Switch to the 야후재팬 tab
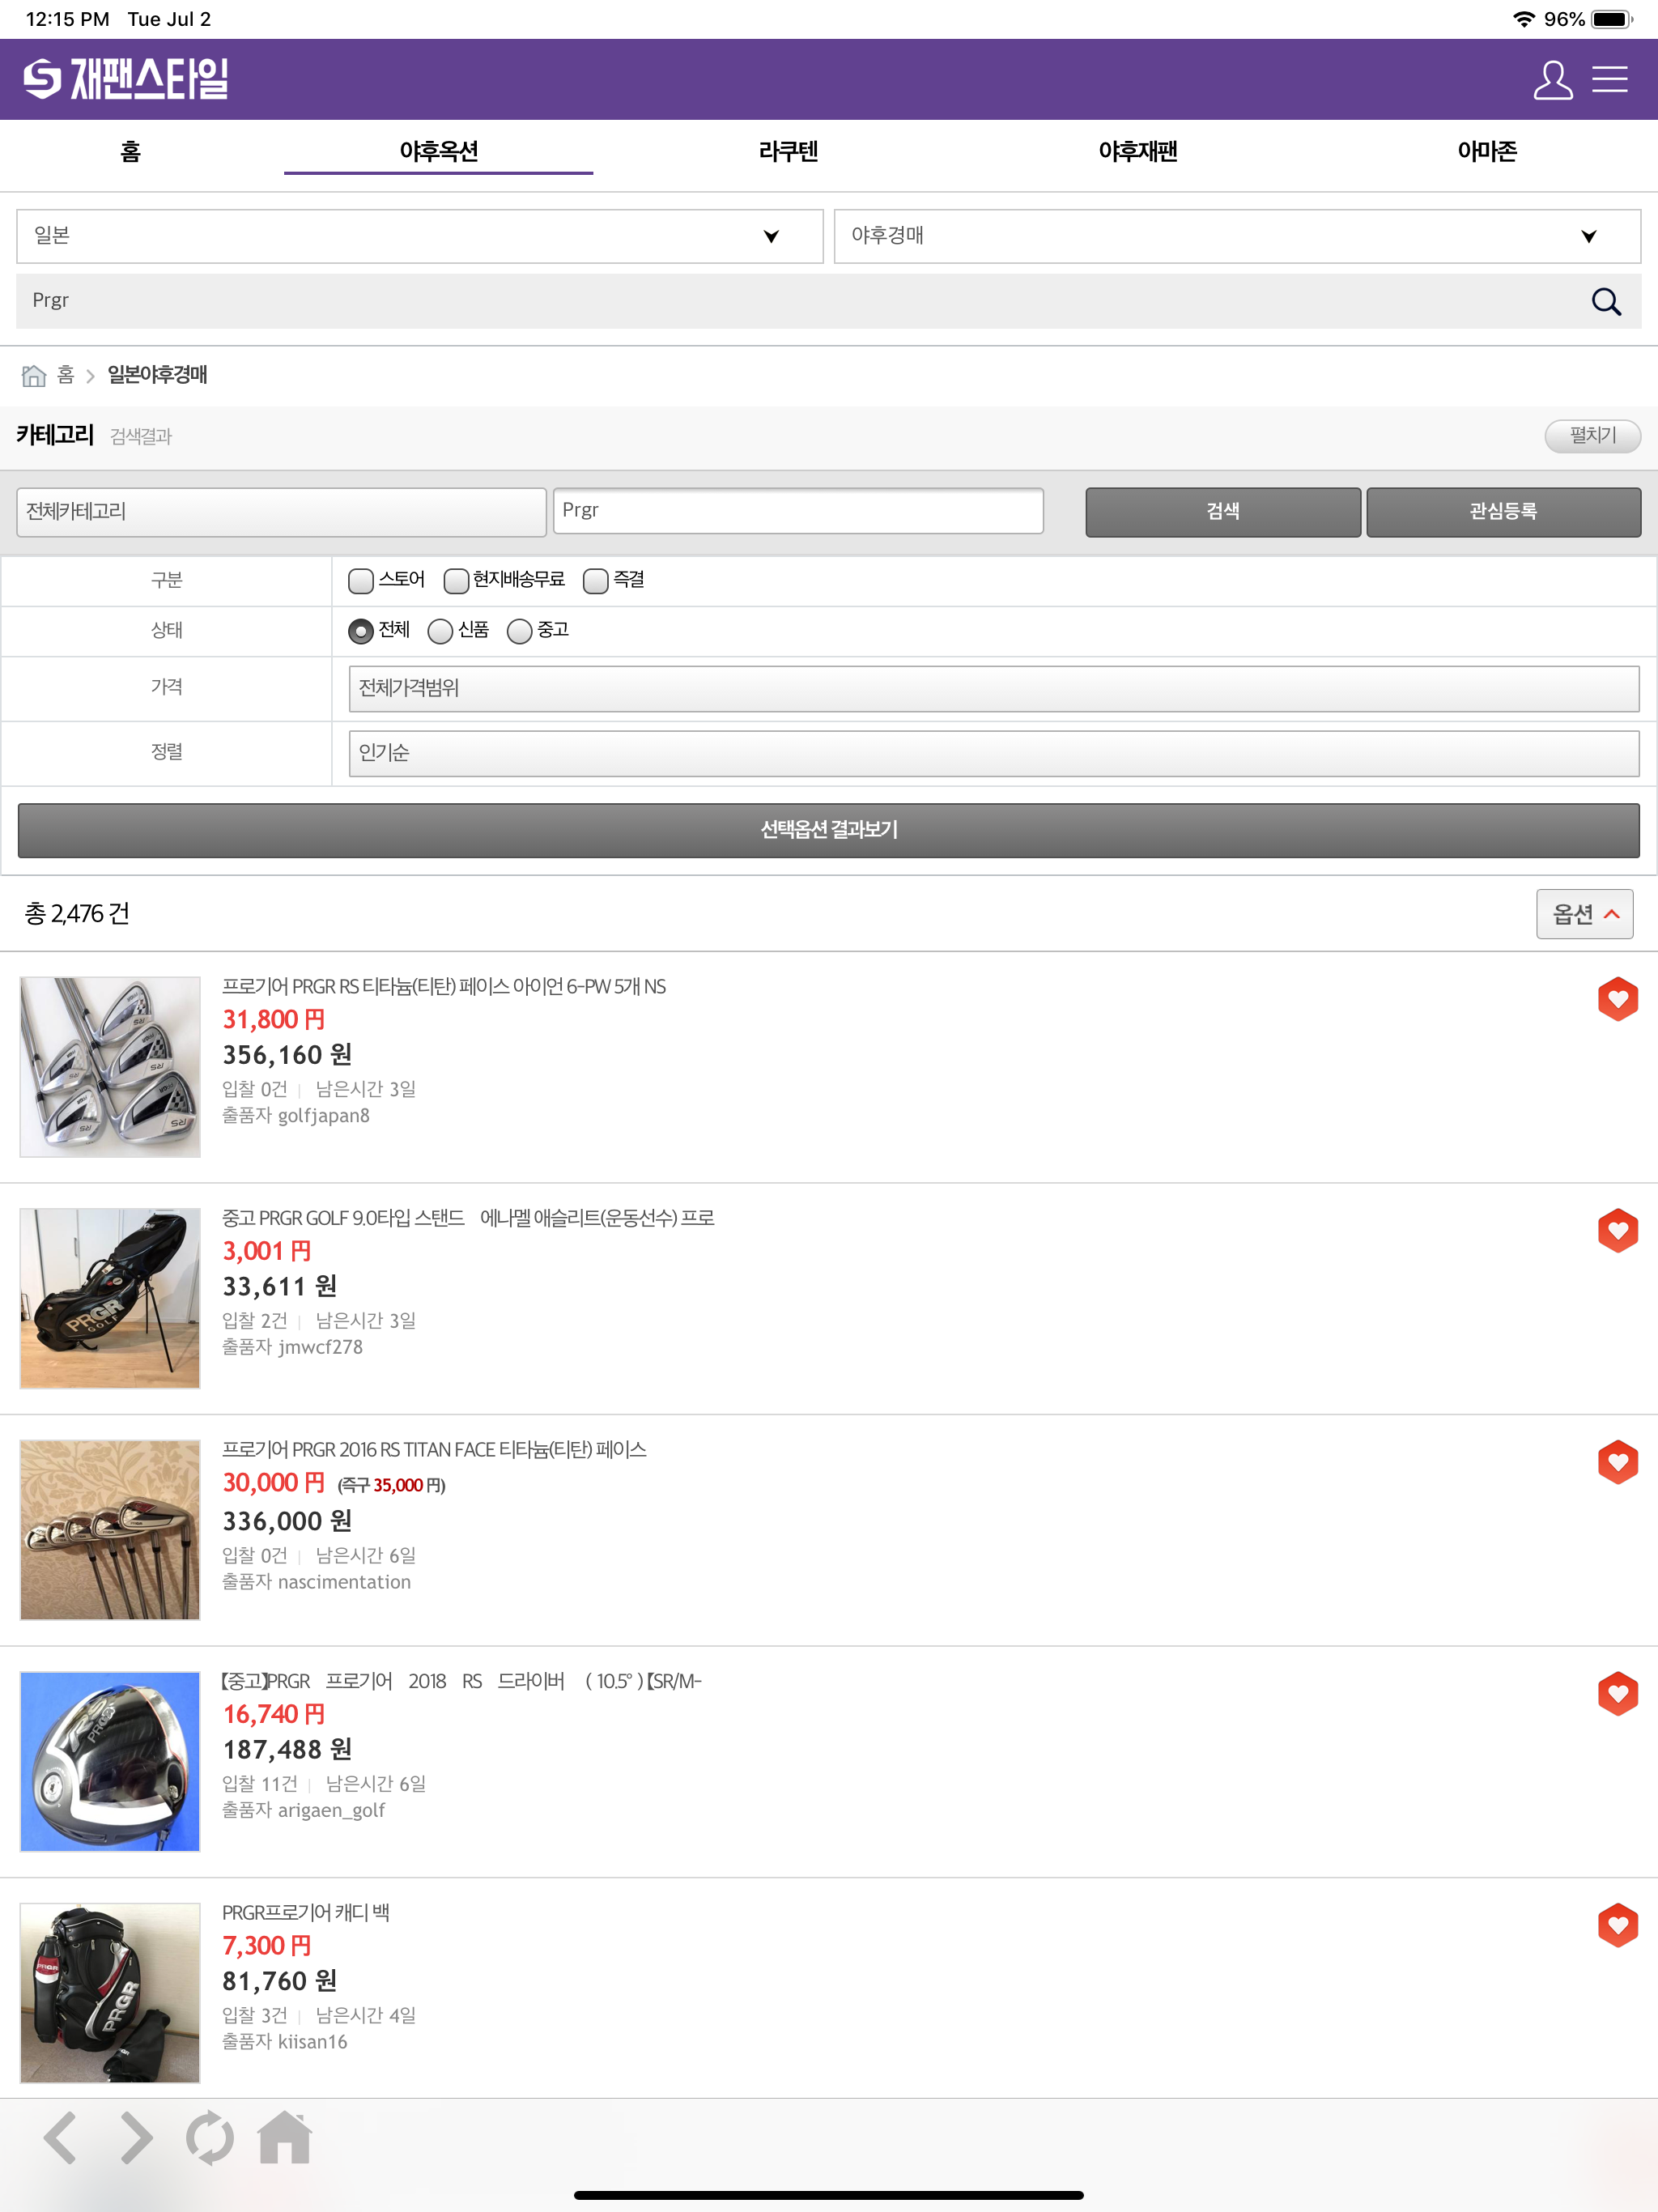The width and height of the screenshot is (1658, 2212). coord(1138,152)
